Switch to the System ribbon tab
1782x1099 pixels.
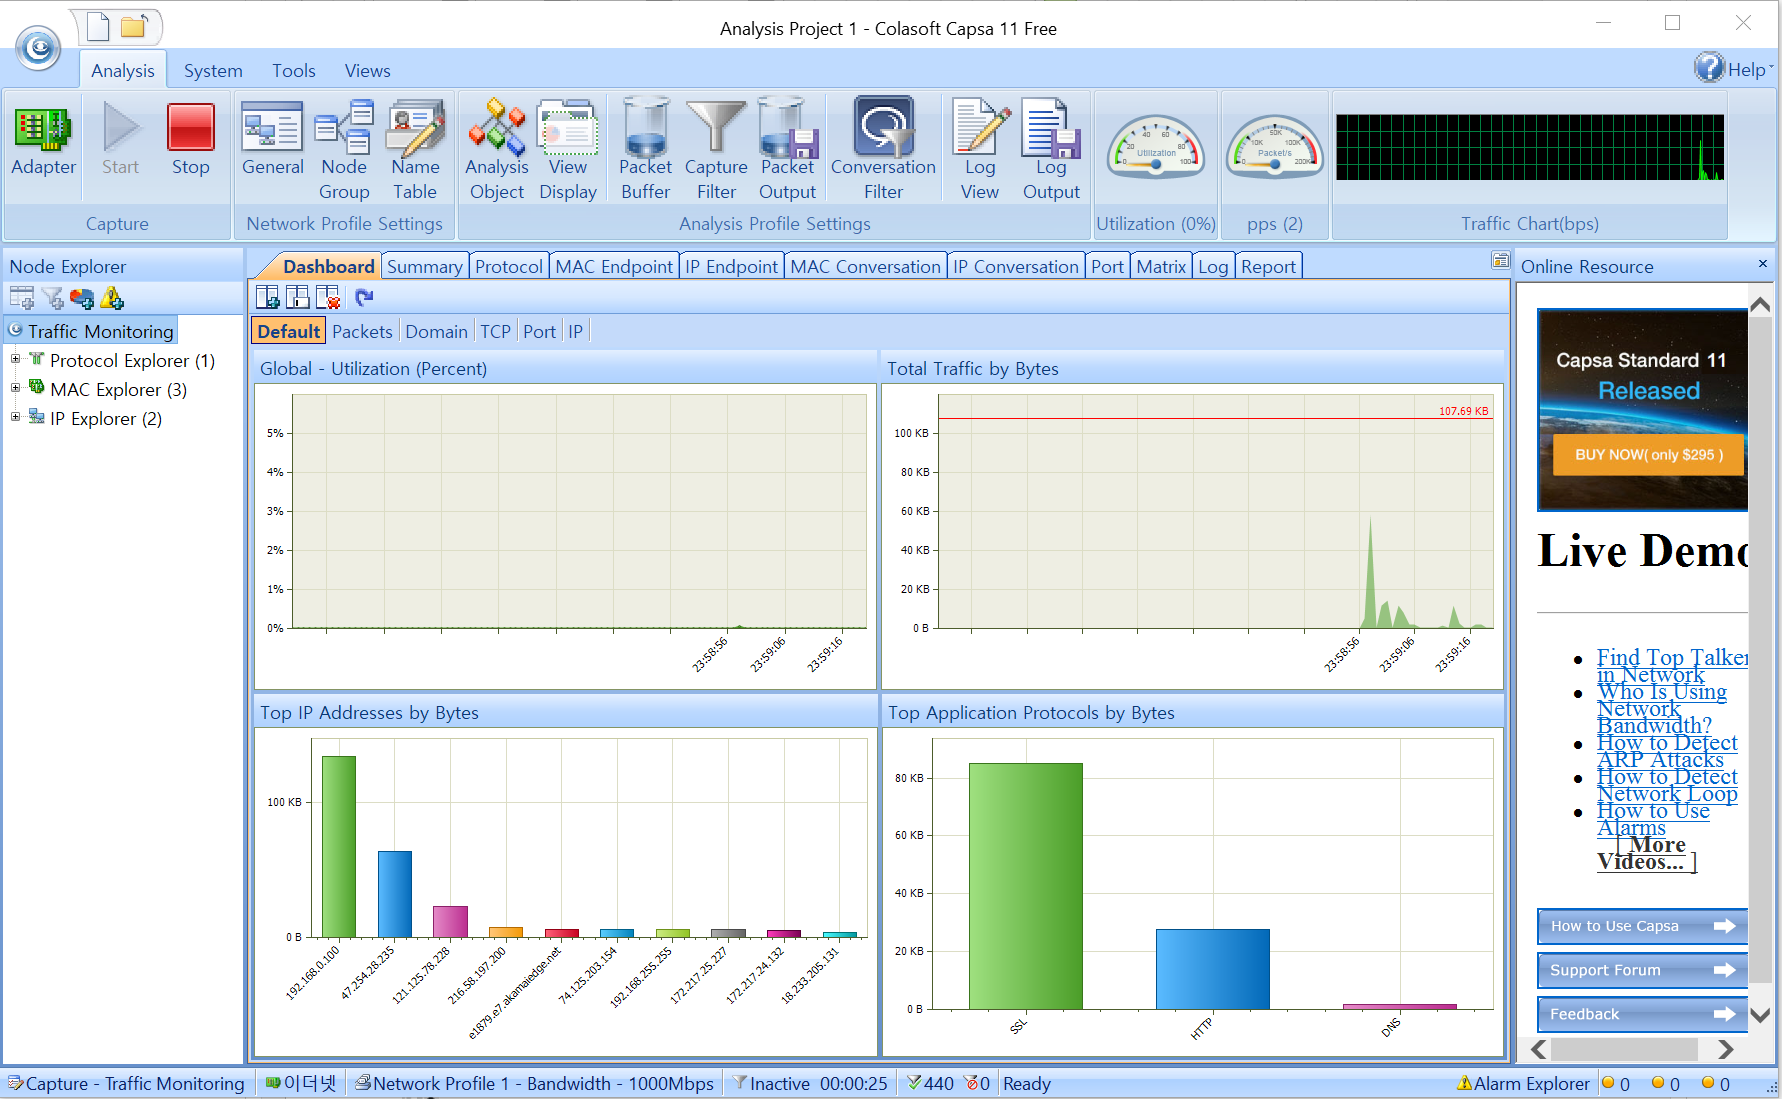pyautogui.click(x=213, y=70)
